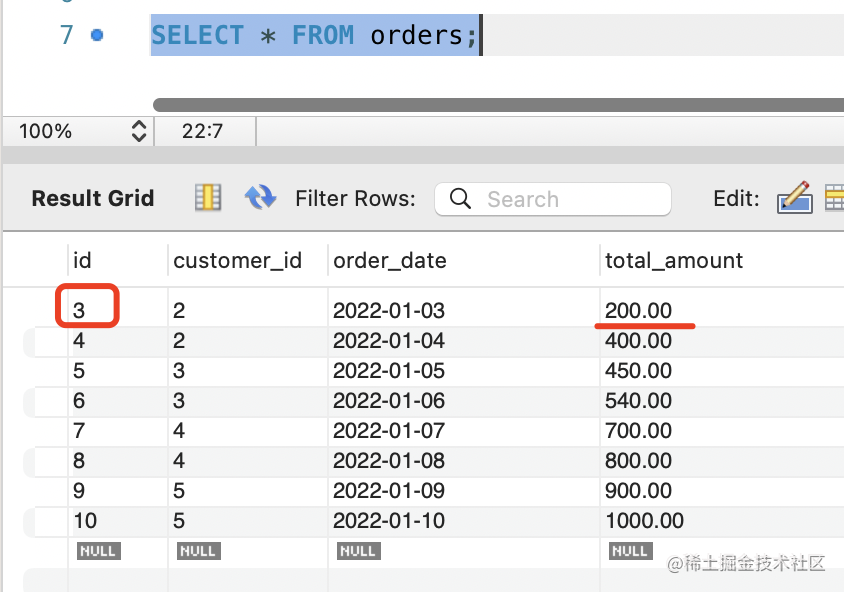Click the result grid columns icon

[208, 198]
